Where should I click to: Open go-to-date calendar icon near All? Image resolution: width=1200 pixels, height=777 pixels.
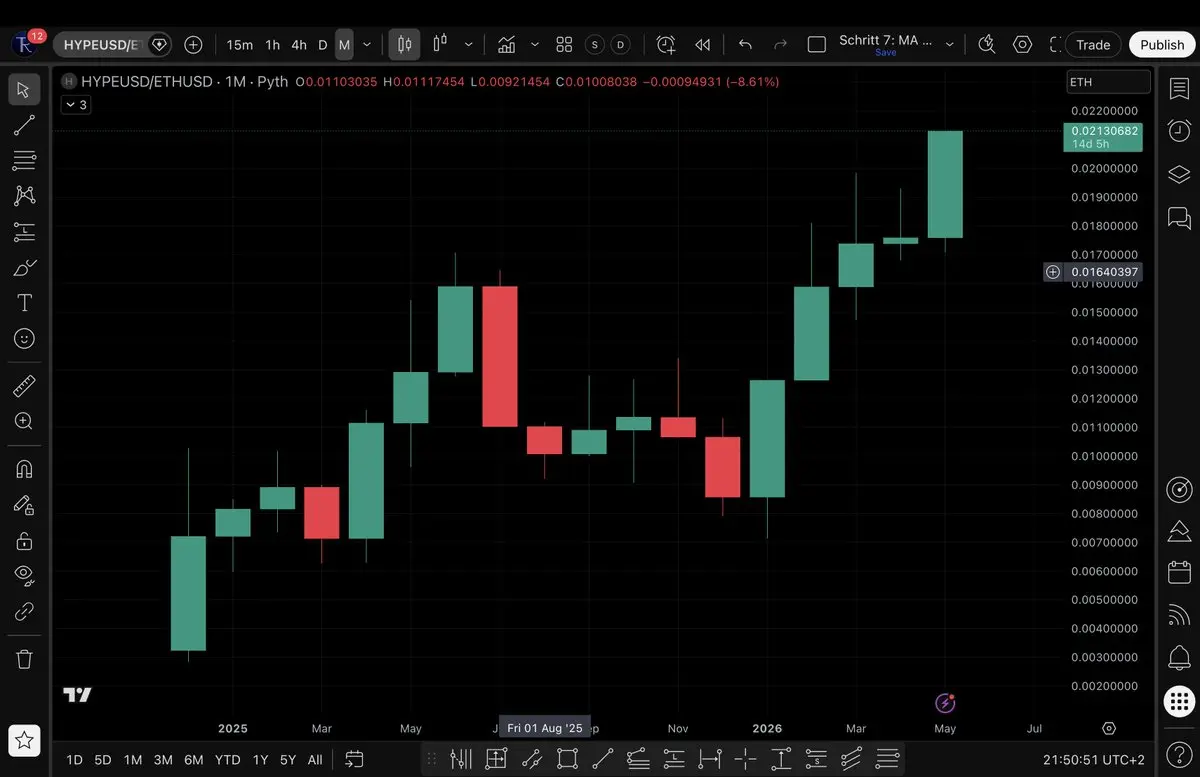tap(354, 759)
